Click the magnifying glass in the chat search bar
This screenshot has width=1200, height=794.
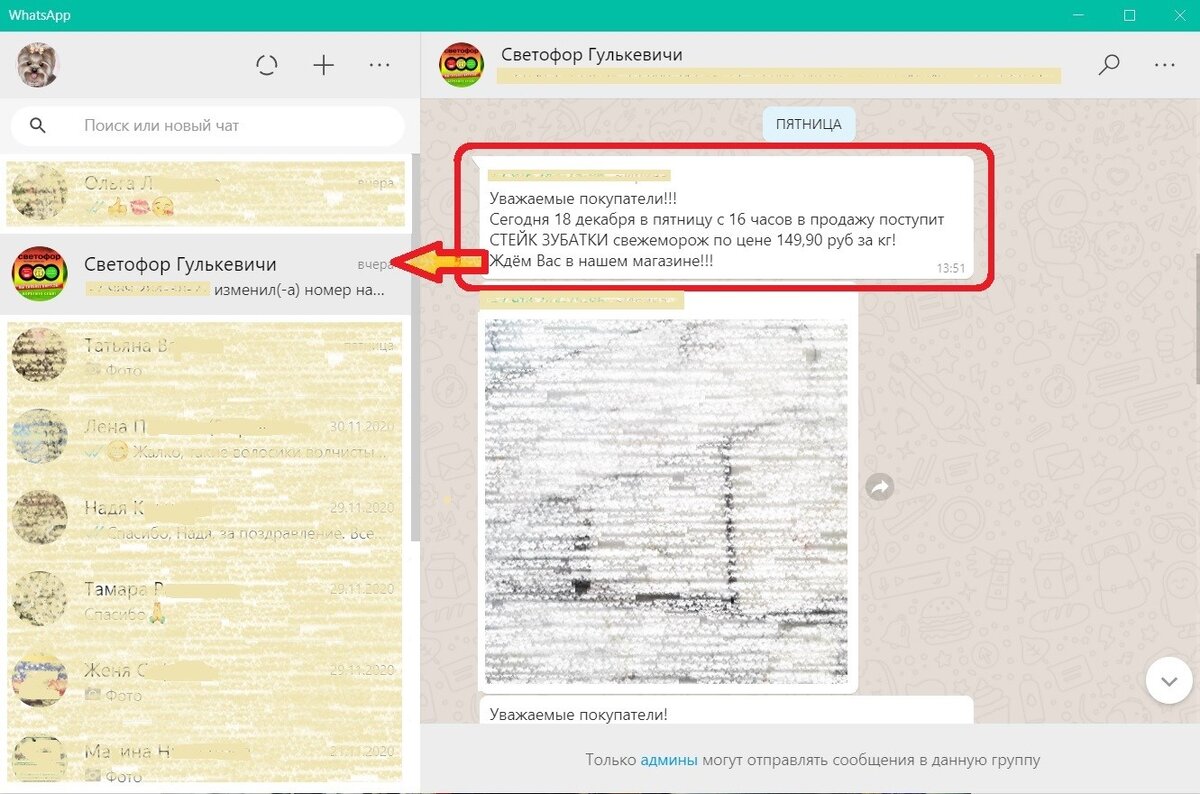click(38, 125)
